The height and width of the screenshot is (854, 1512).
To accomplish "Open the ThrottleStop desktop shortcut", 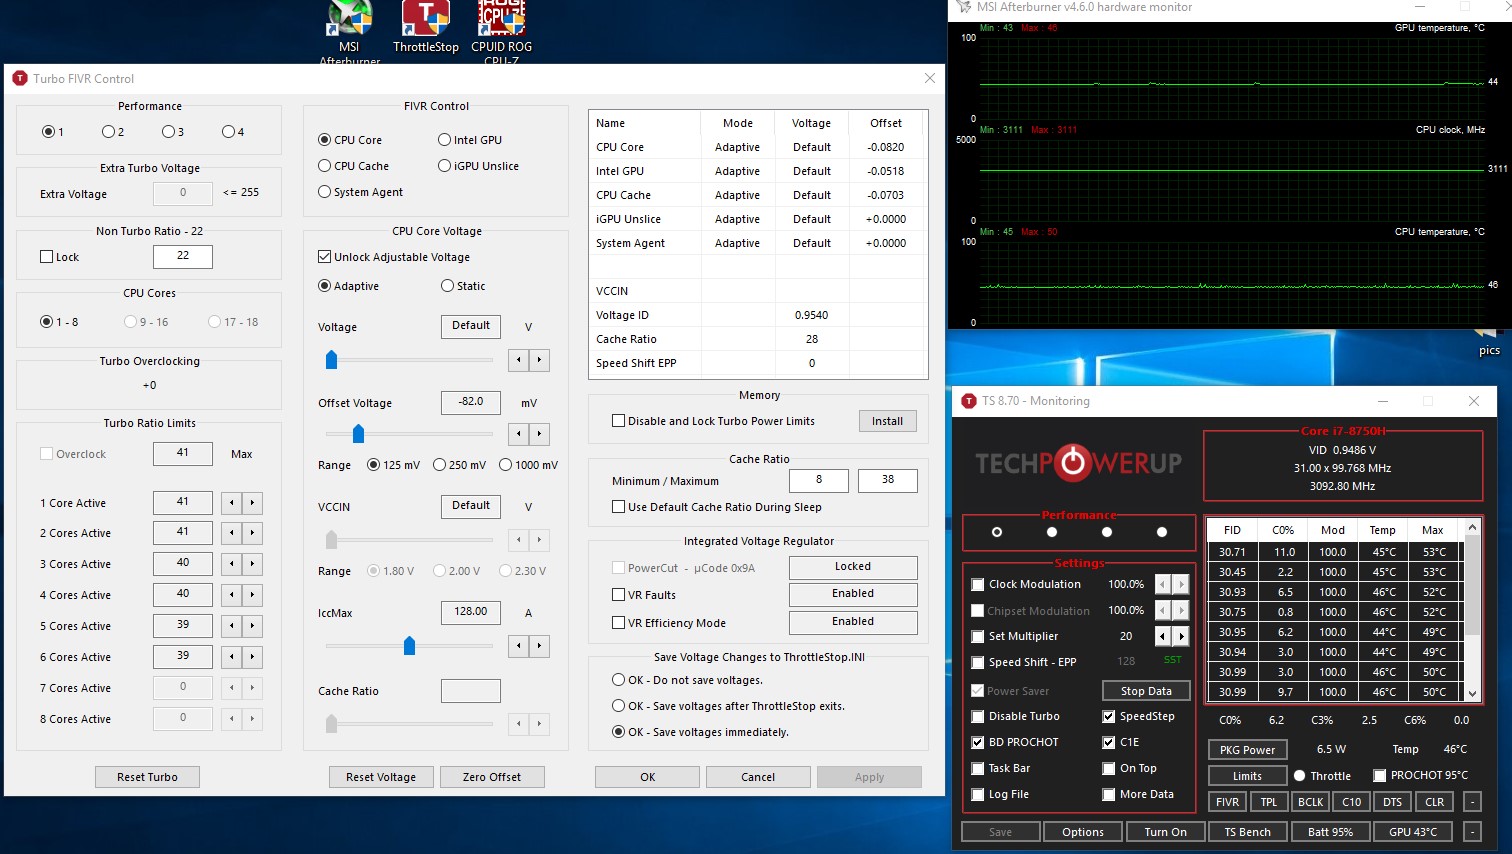I will pos(426,28).
